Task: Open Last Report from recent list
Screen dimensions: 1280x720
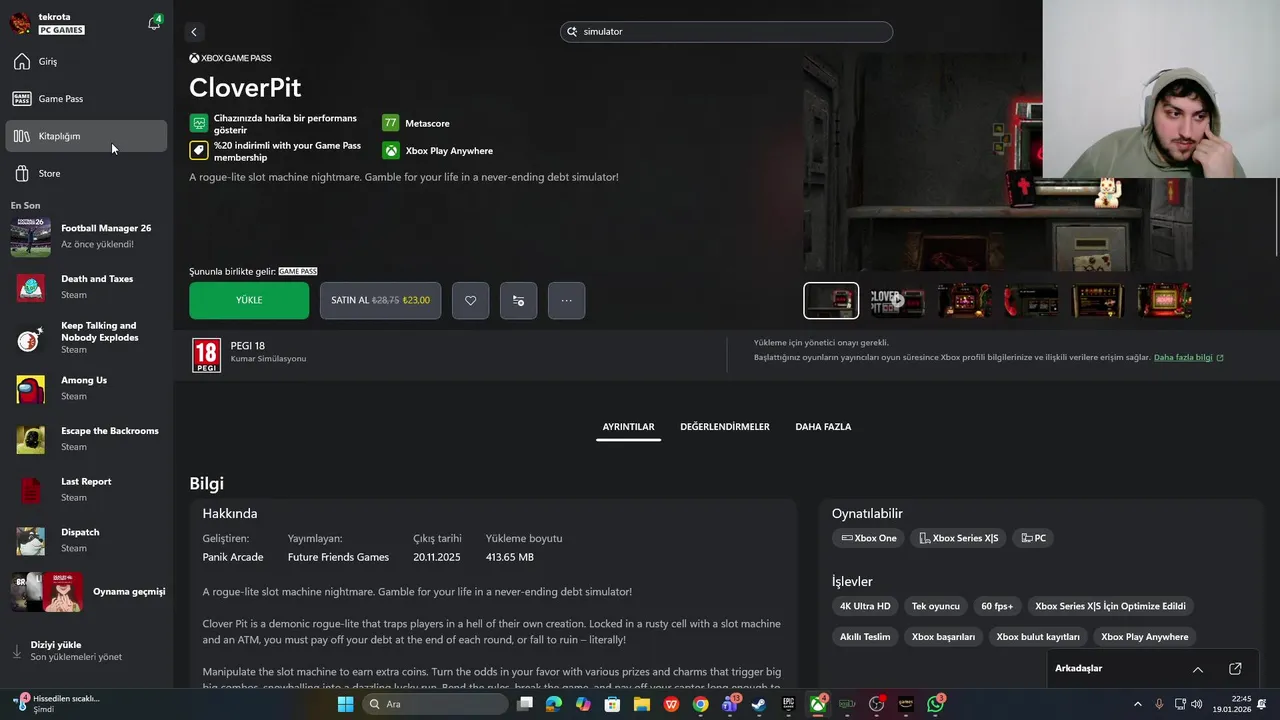Action: [x=86, y=490]
